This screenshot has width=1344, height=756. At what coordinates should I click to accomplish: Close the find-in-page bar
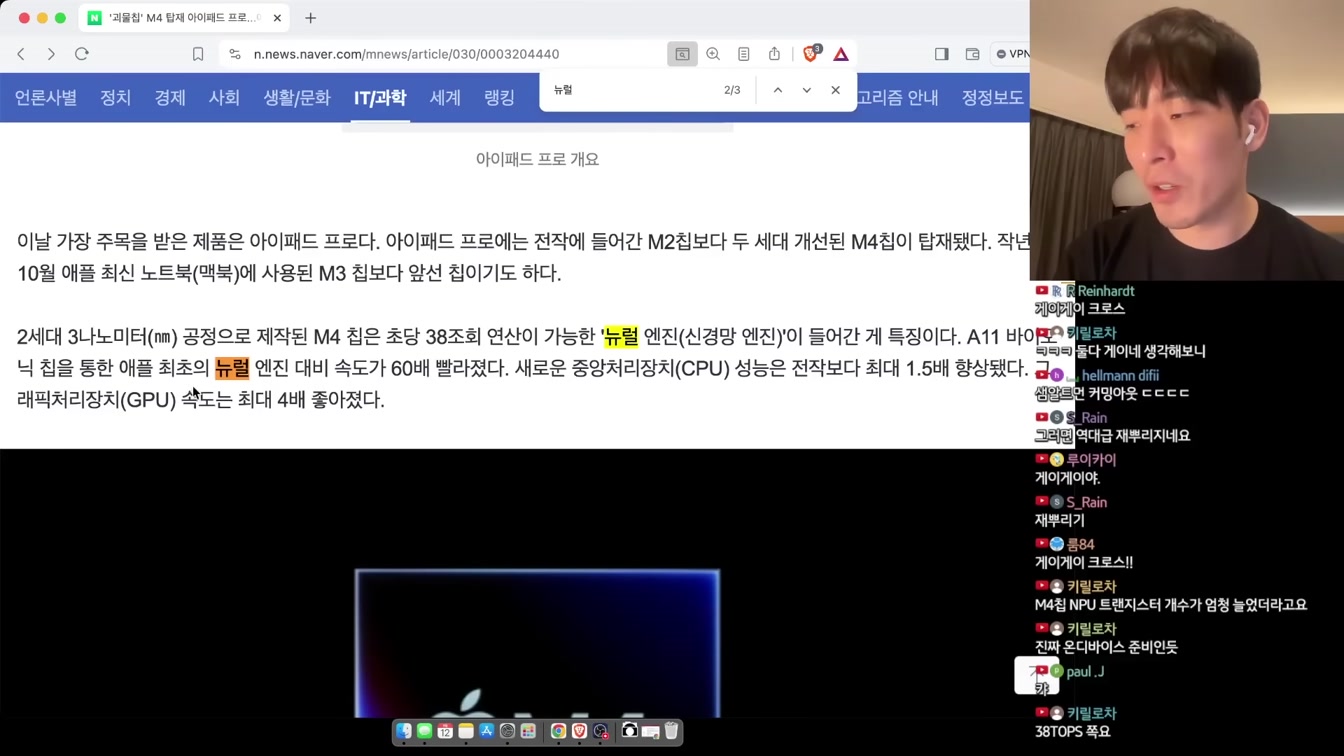[836, 90]
